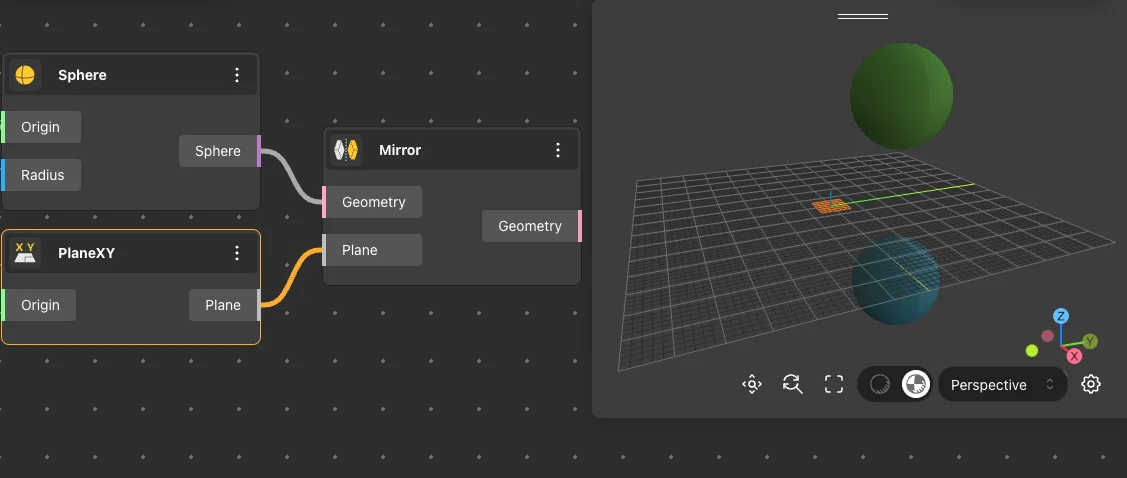Click the Z axis on the orientation gizmo
Image resolution: width=1127 pixels, height=478 pixels.
pos(1061,316)
